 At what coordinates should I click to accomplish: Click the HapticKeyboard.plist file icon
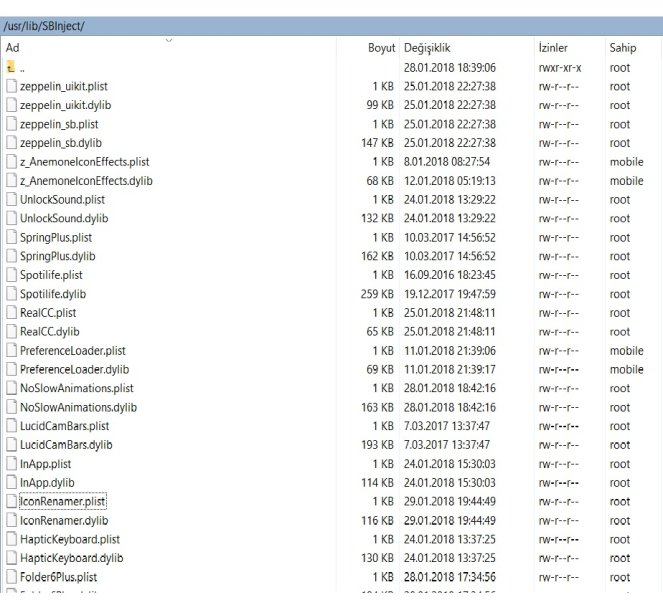point(12,539)
